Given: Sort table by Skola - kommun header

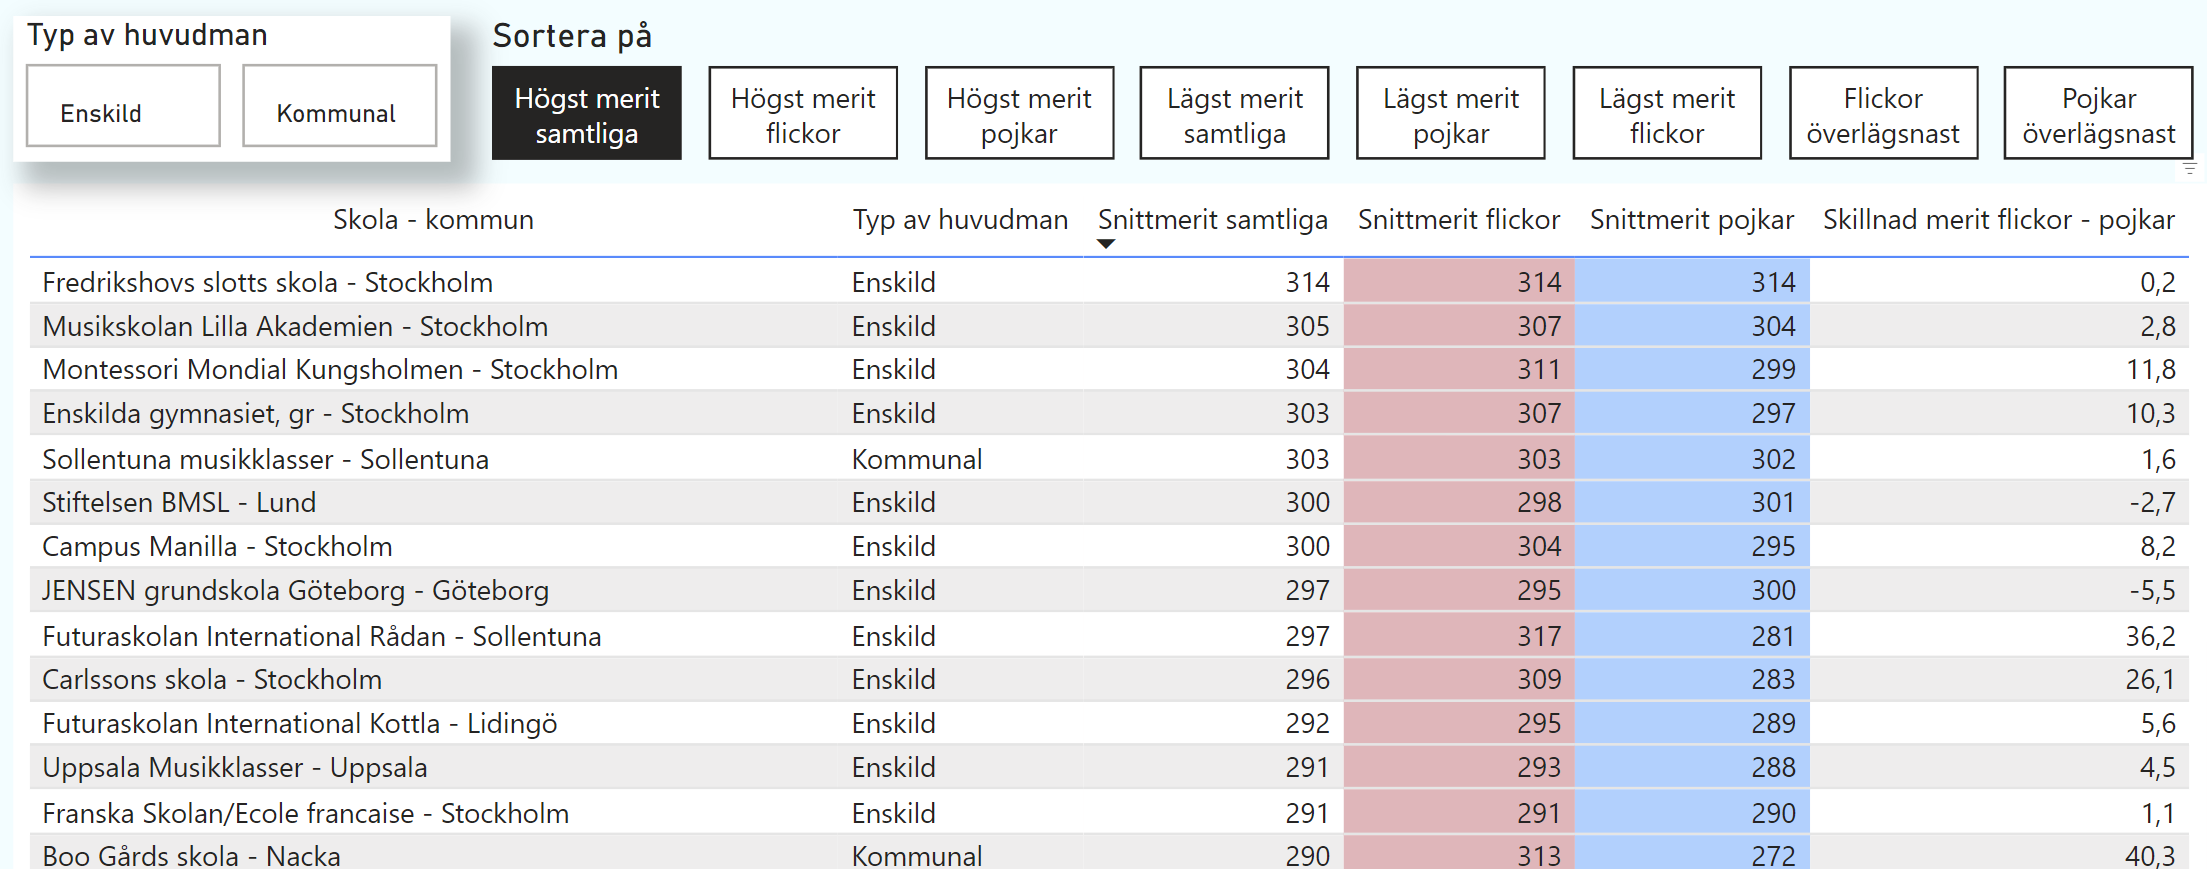Looking at the screenshot, I should [x=433, y=220].
